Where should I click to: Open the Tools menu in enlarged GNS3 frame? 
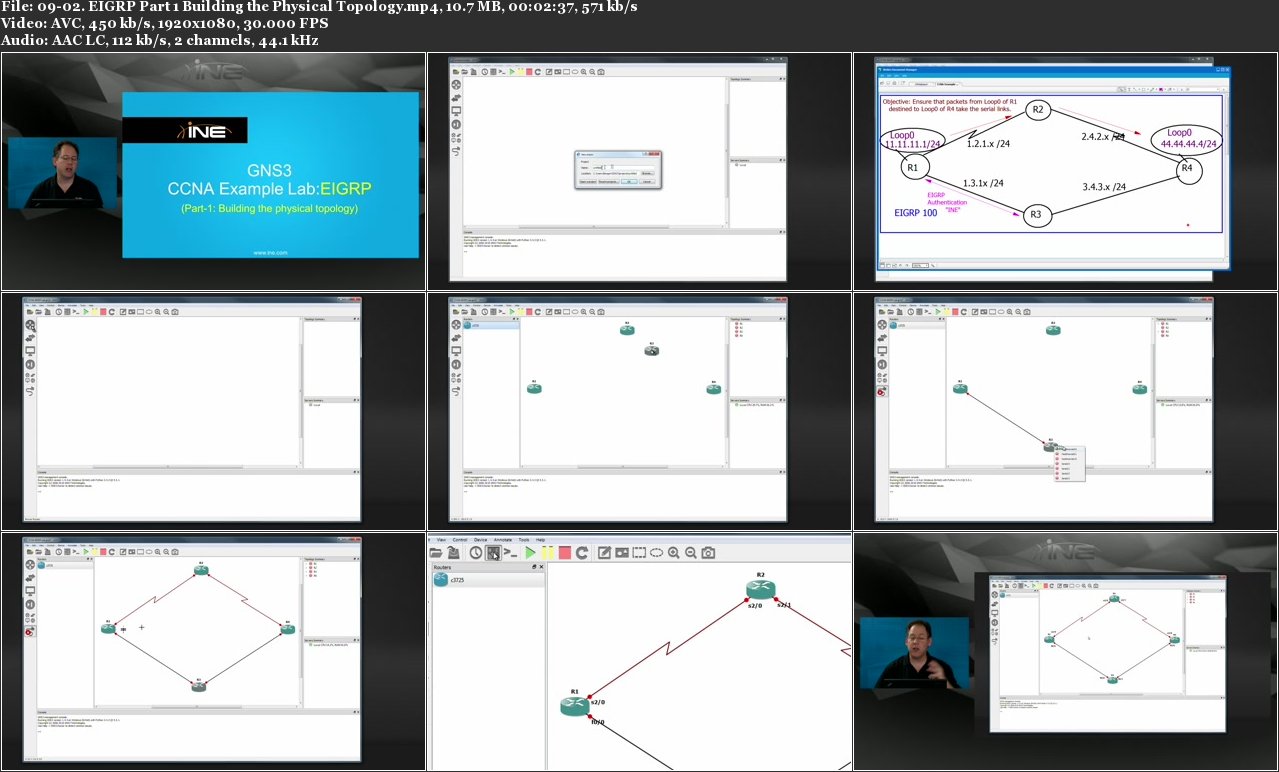(524, 540)
